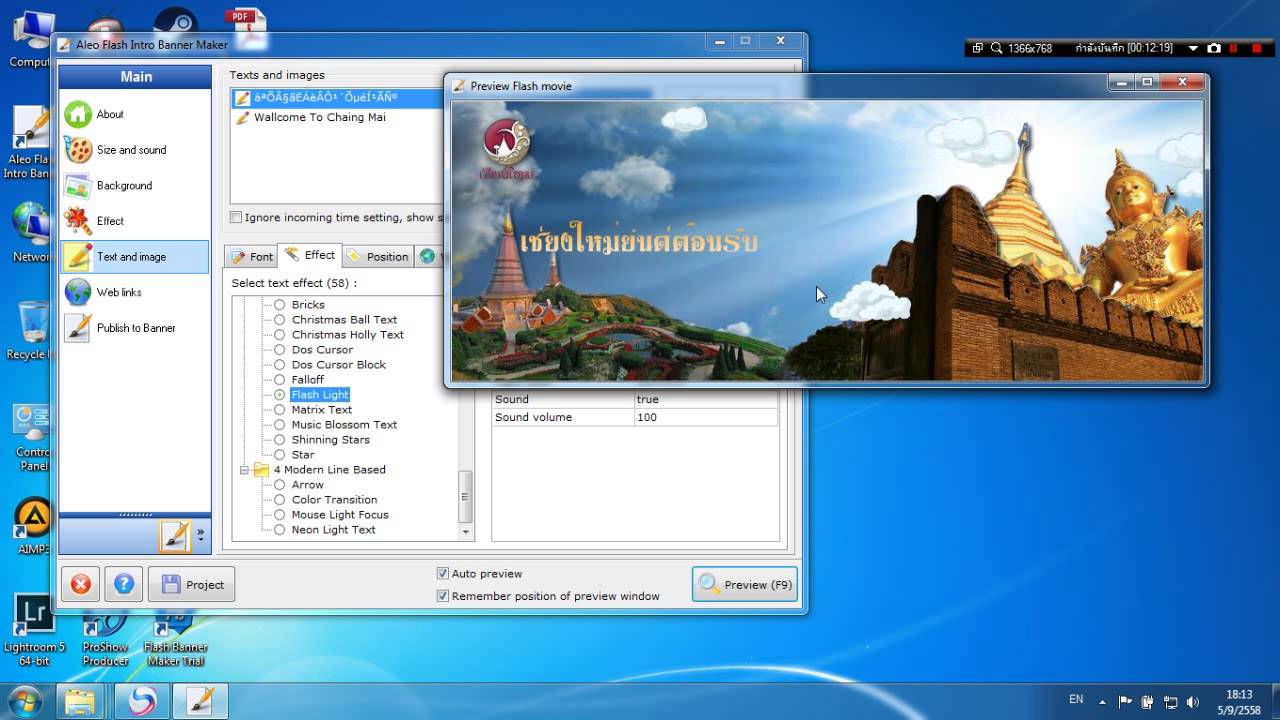
Task: Click the Sound volume value 100
Action: point(706,417)
